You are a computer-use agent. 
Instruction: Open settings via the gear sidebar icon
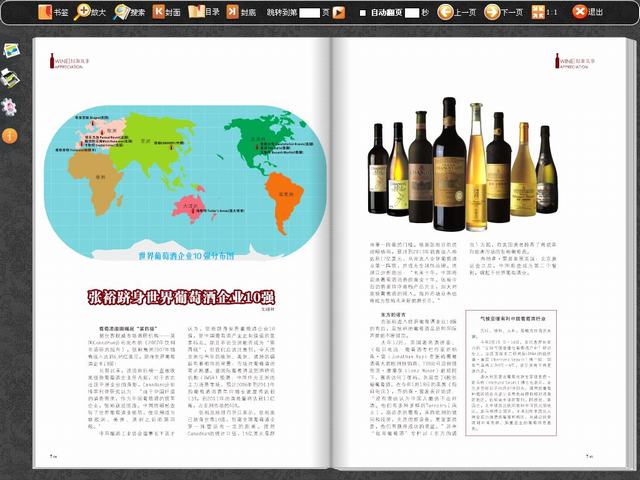tap(9, 107)
